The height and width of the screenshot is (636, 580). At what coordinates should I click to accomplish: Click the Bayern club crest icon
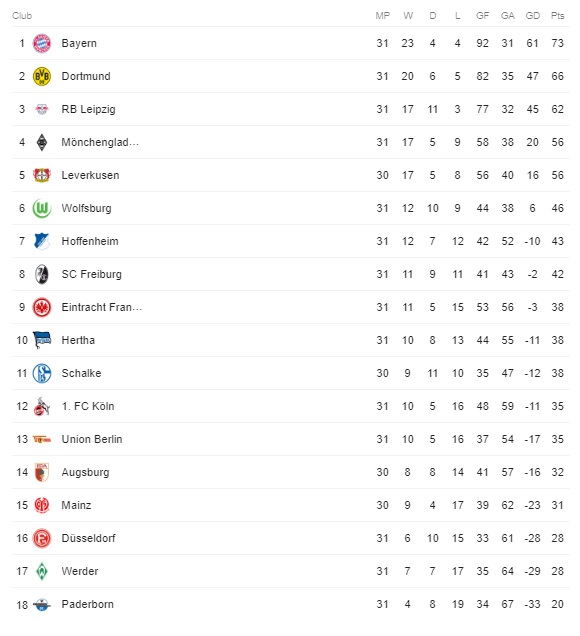(x=42, y=43)
